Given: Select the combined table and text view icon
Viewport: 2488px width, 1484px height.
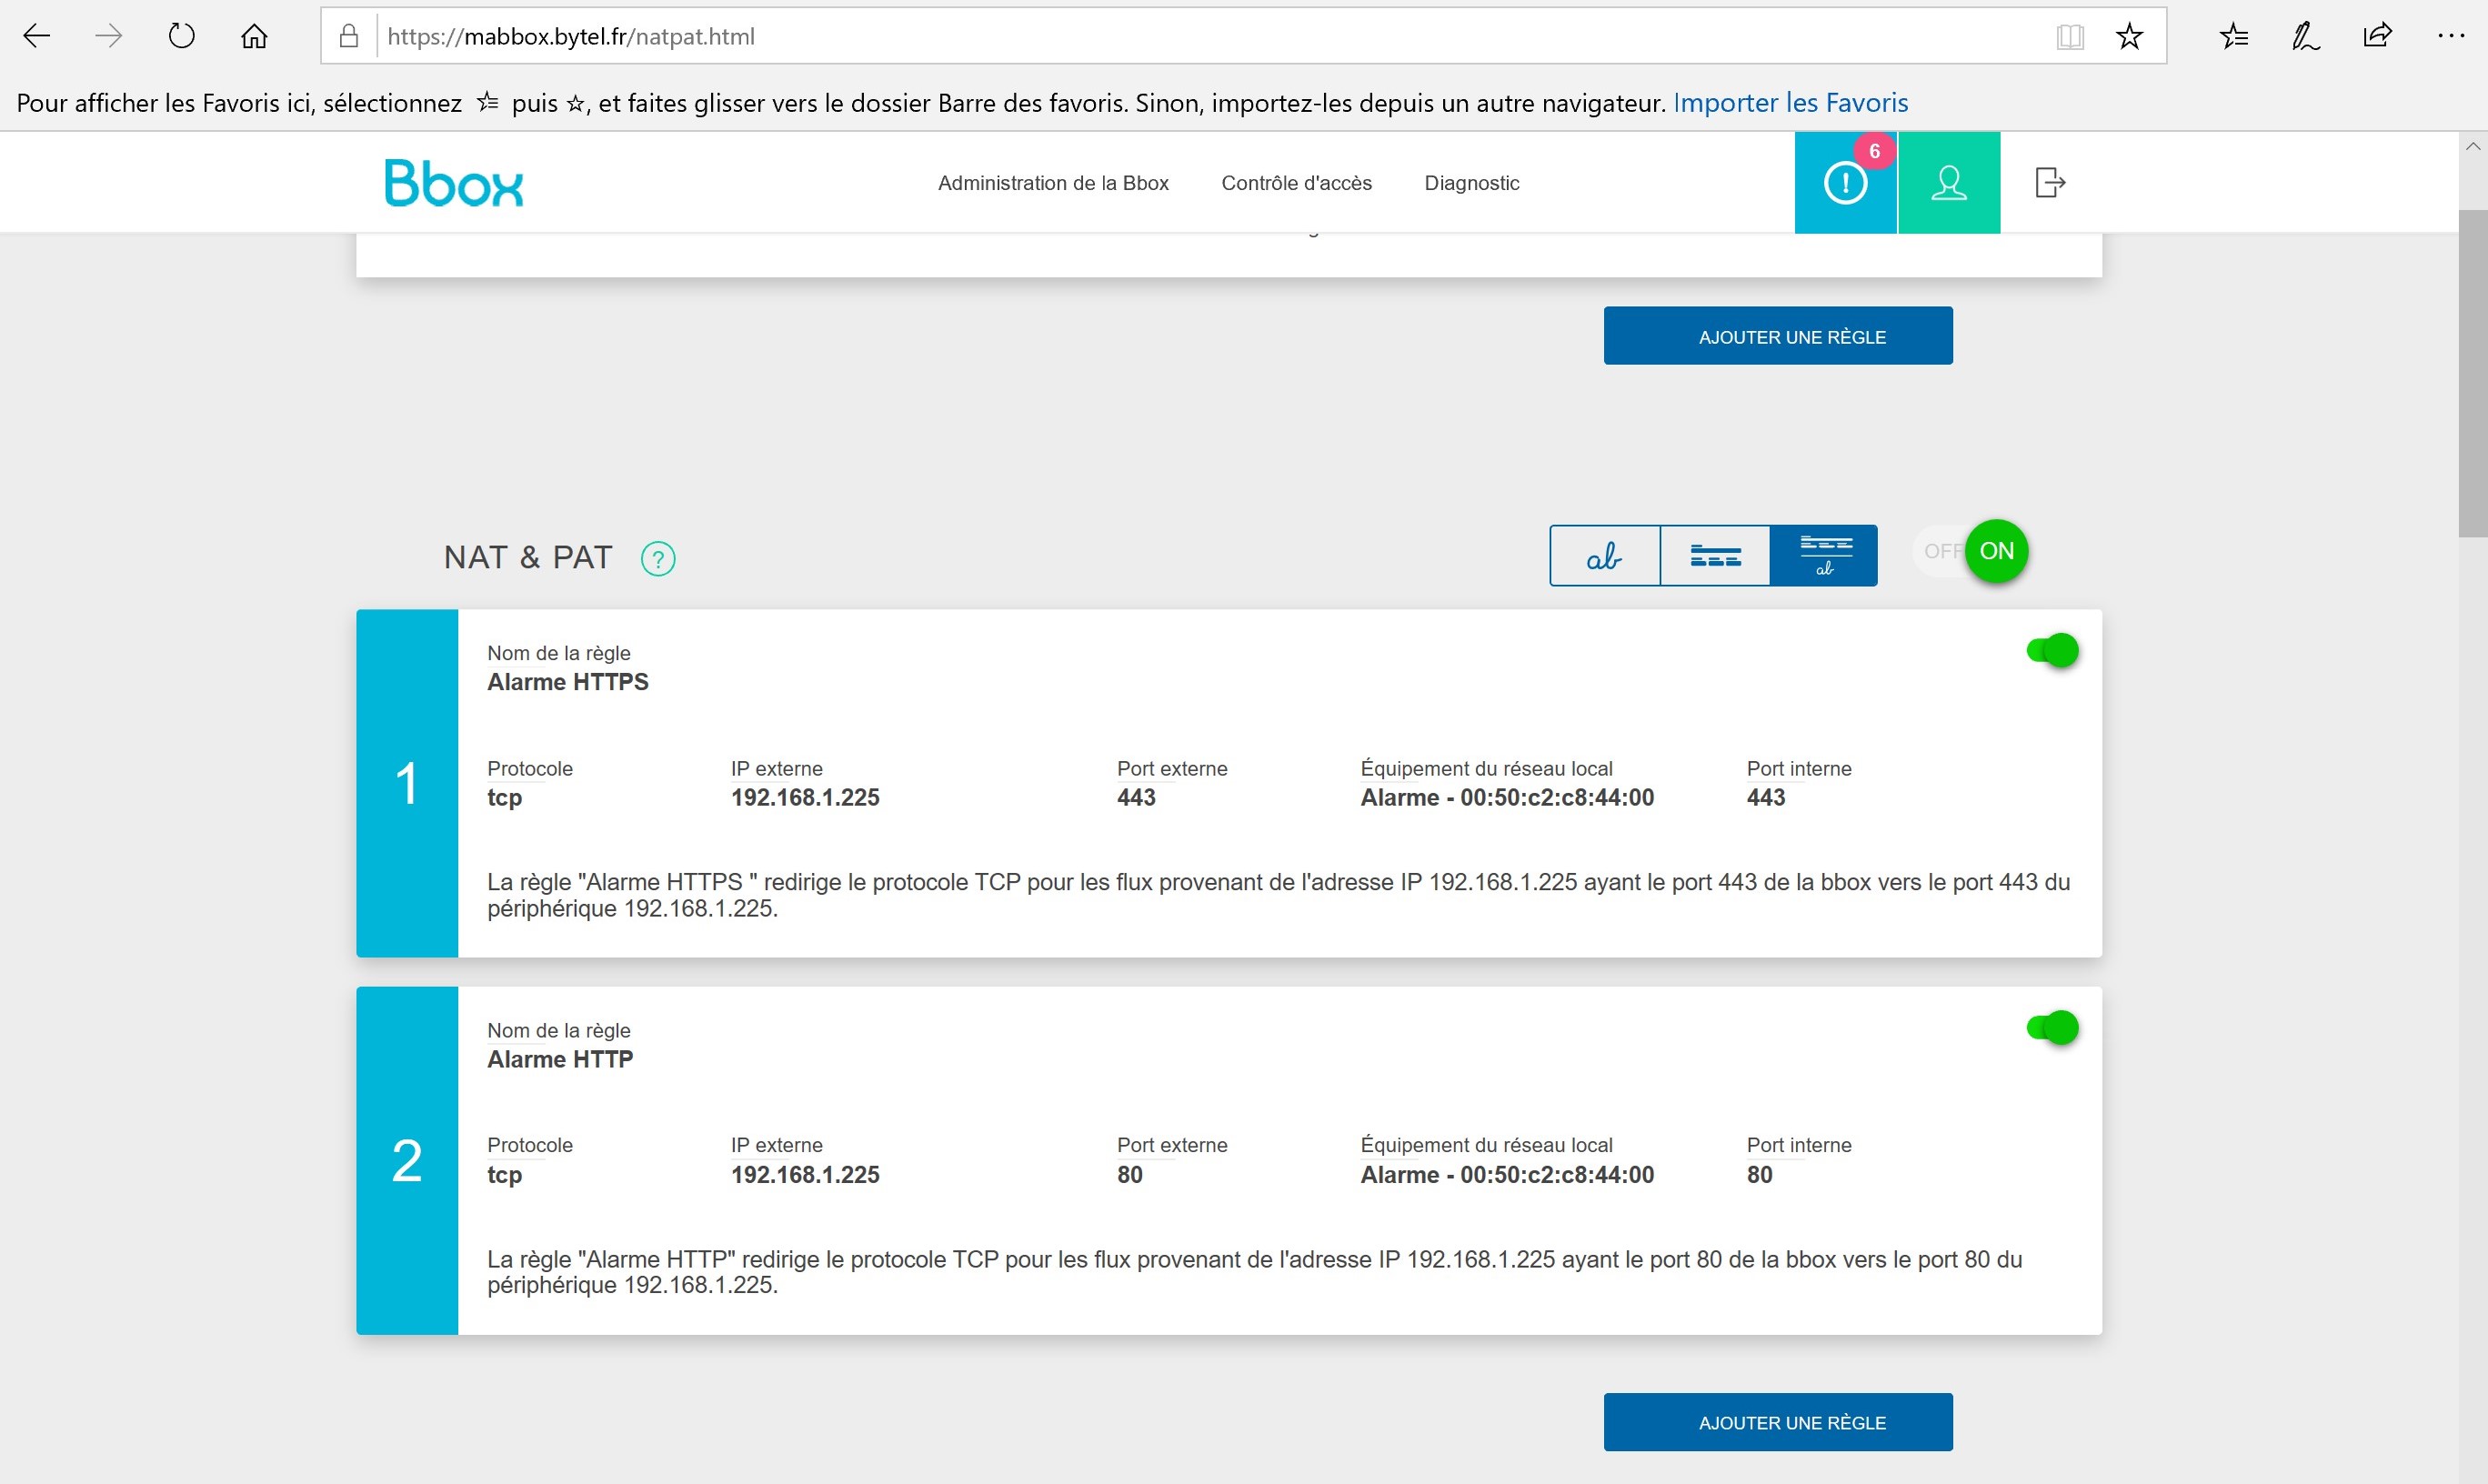Looking at the screenshot, I should point(1824,555).
